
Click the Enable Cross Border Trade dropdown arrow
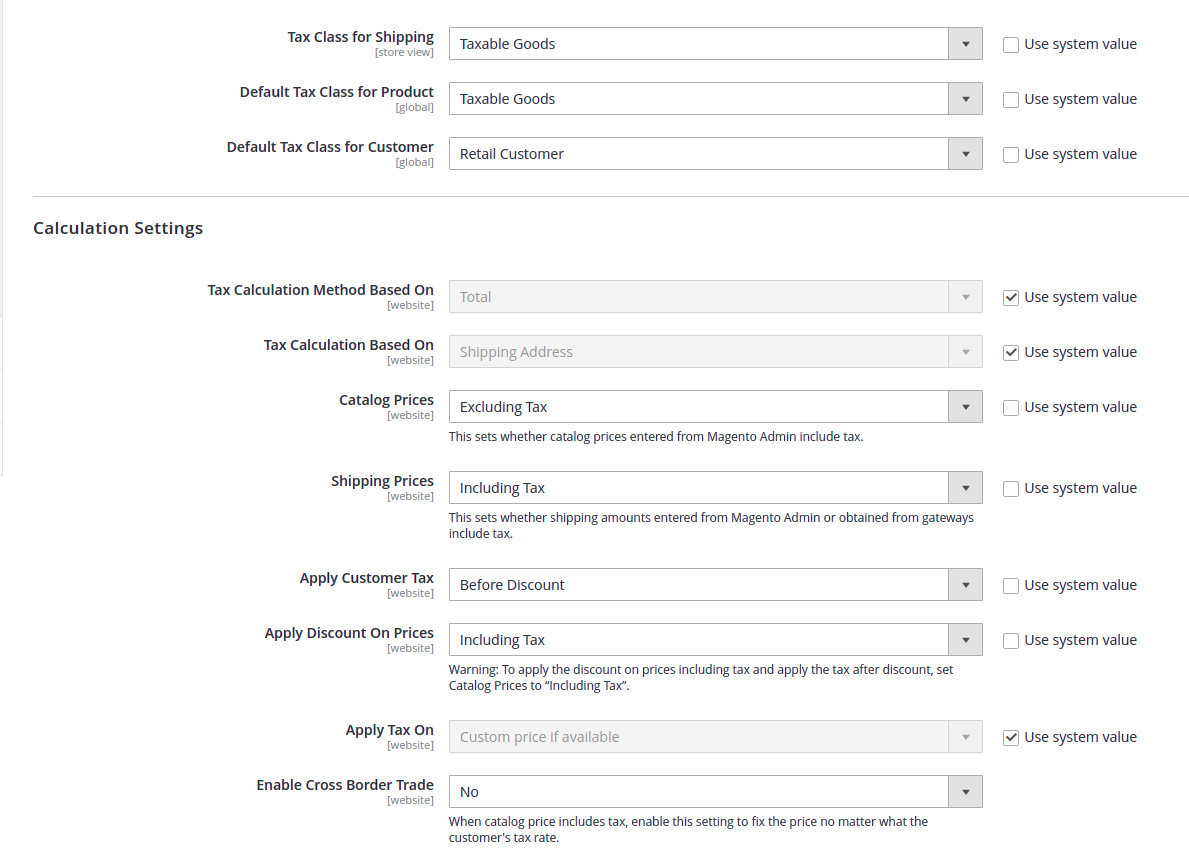pos(964,791)
